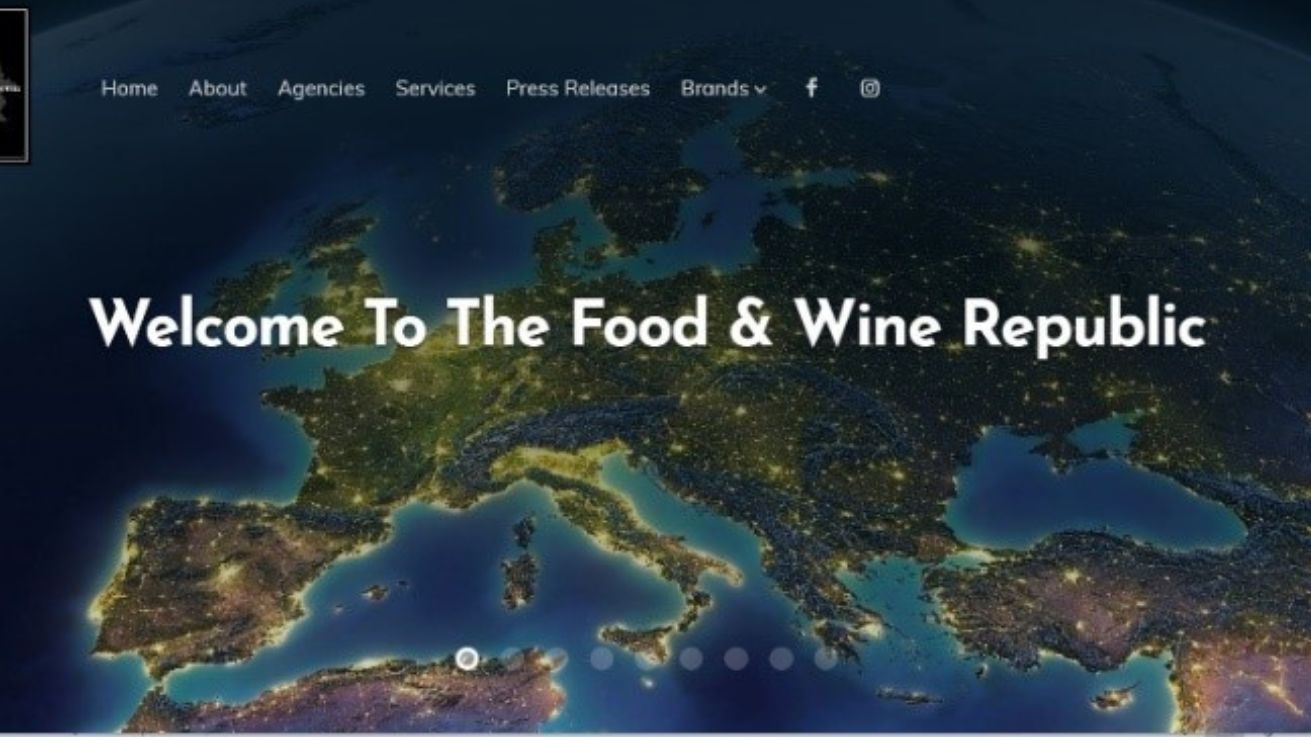Navigate to Services
1311x737 pixels.
pyautogui.click(x=435, y=88)
